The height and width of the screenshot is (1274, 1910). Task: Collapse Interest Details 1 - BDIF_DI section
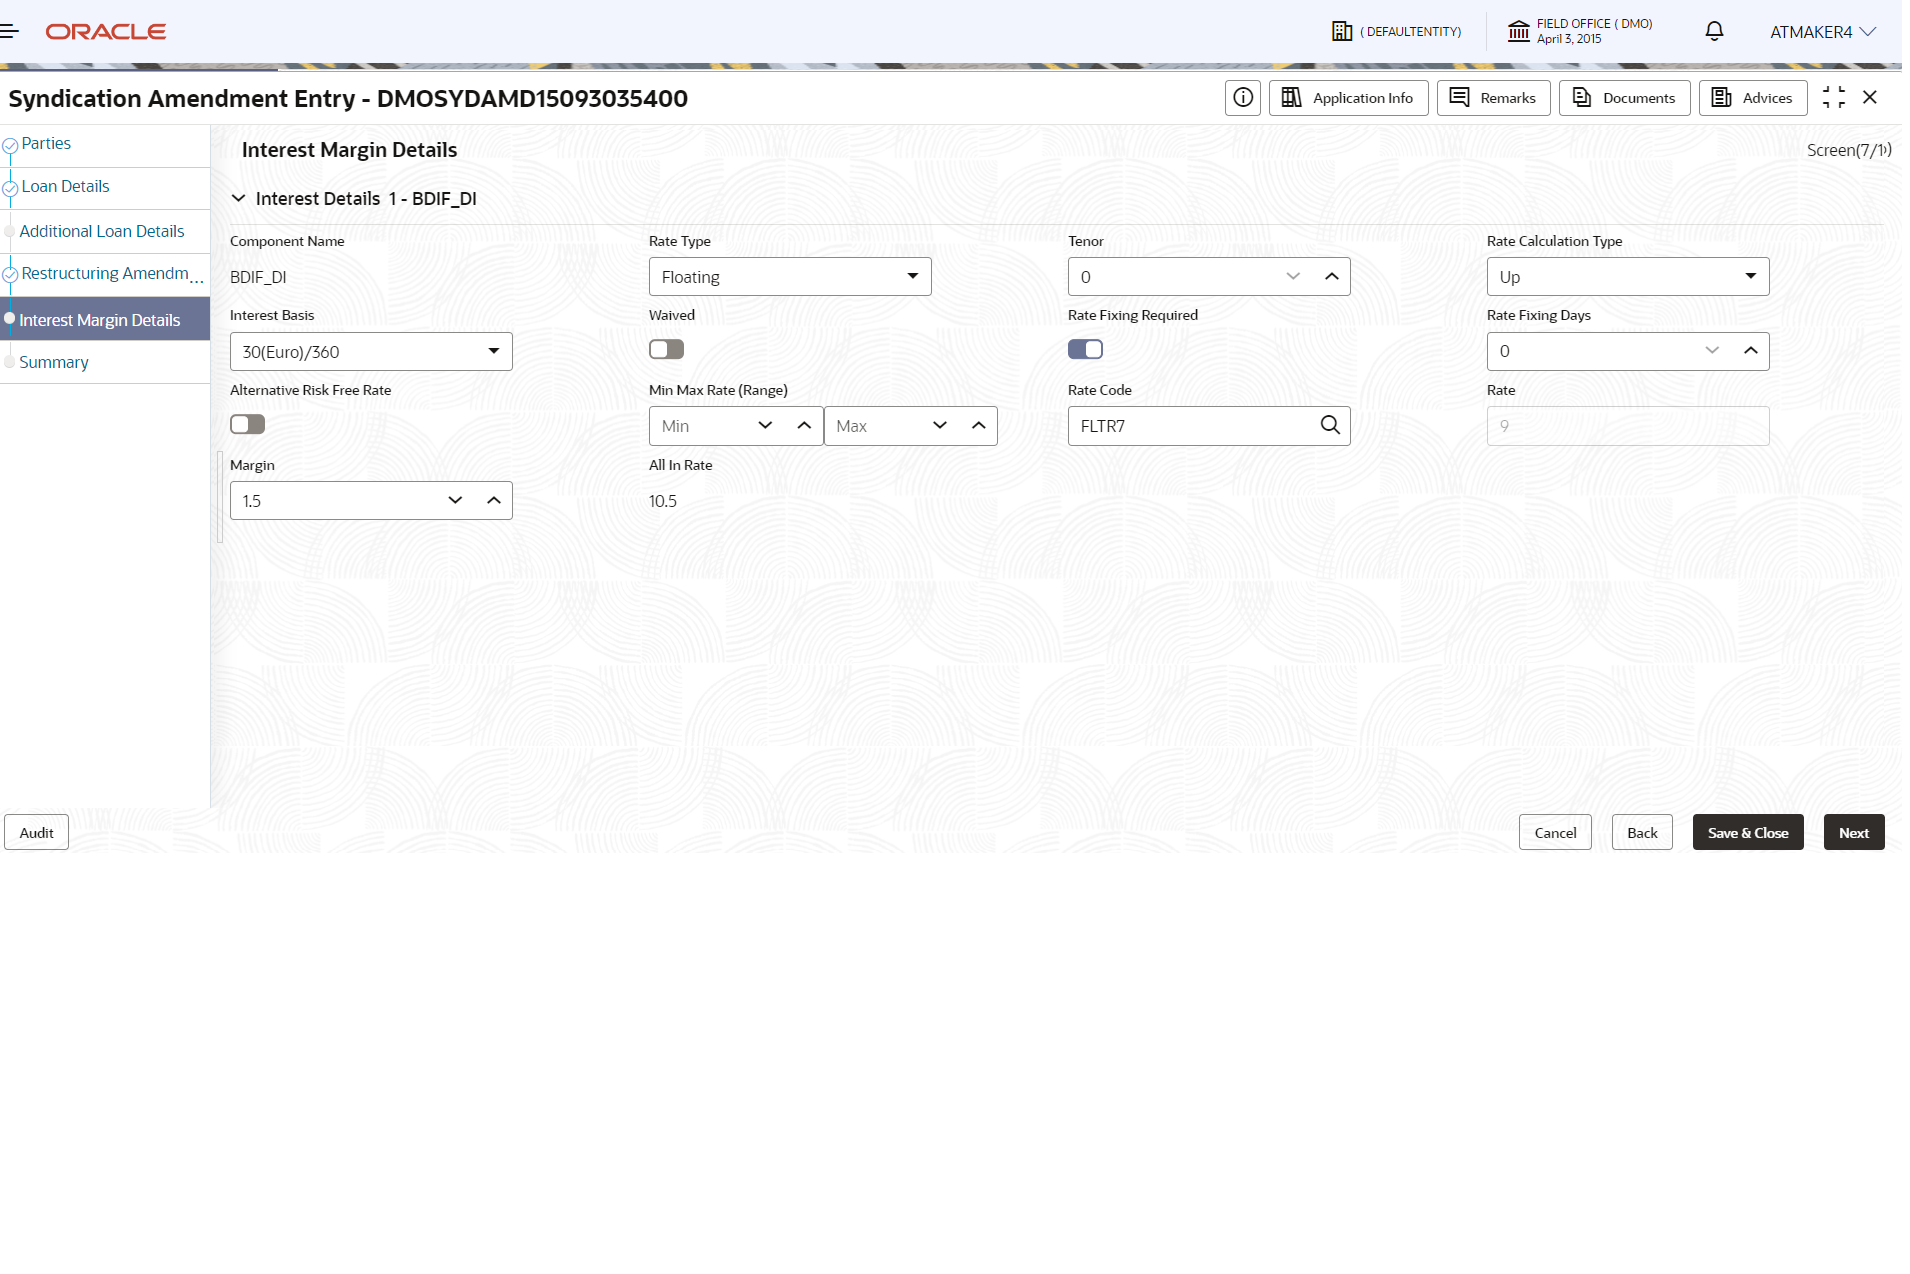click(238, 198)
